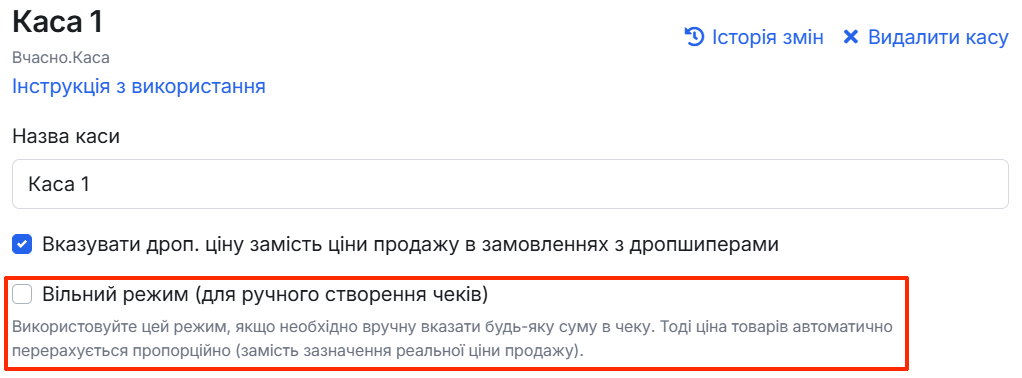The width and height of the screenshot is (1022, 378).
Task: Toggle the blue checked box for дроп. ціну
Action: coord(22,245)
